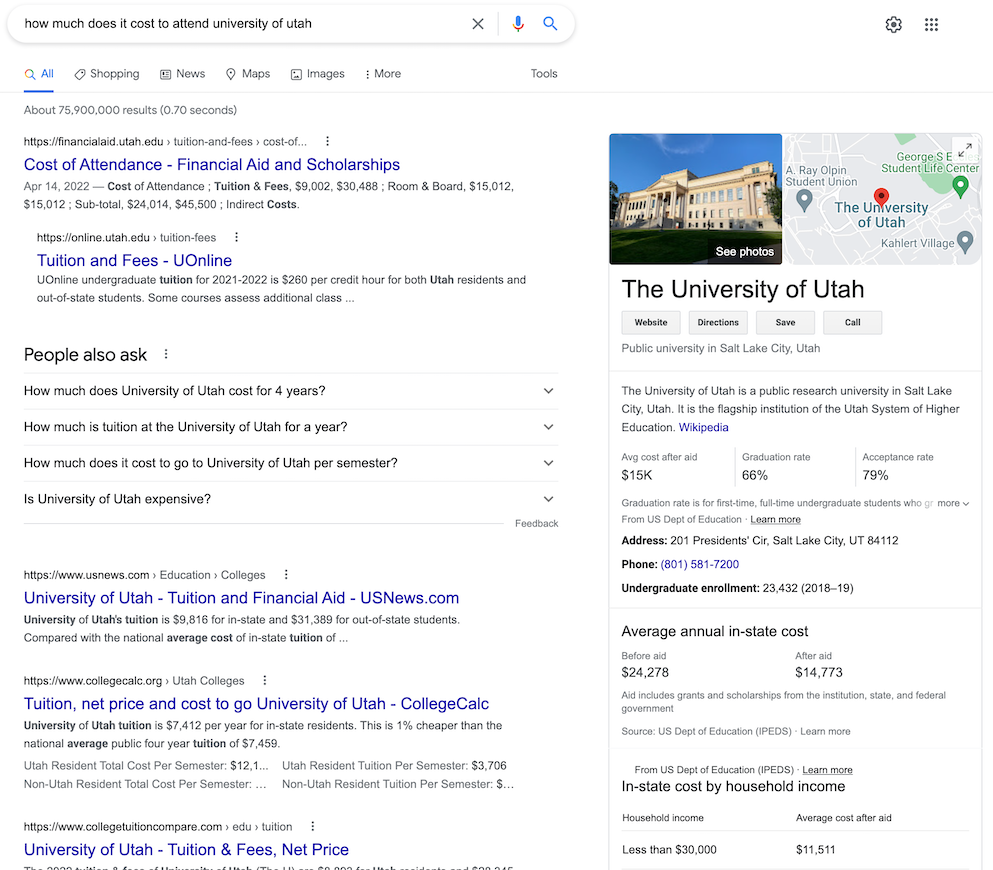Switch to the Images tab
993x870 pixels.
pyautogui.click(x=317, y=74)
